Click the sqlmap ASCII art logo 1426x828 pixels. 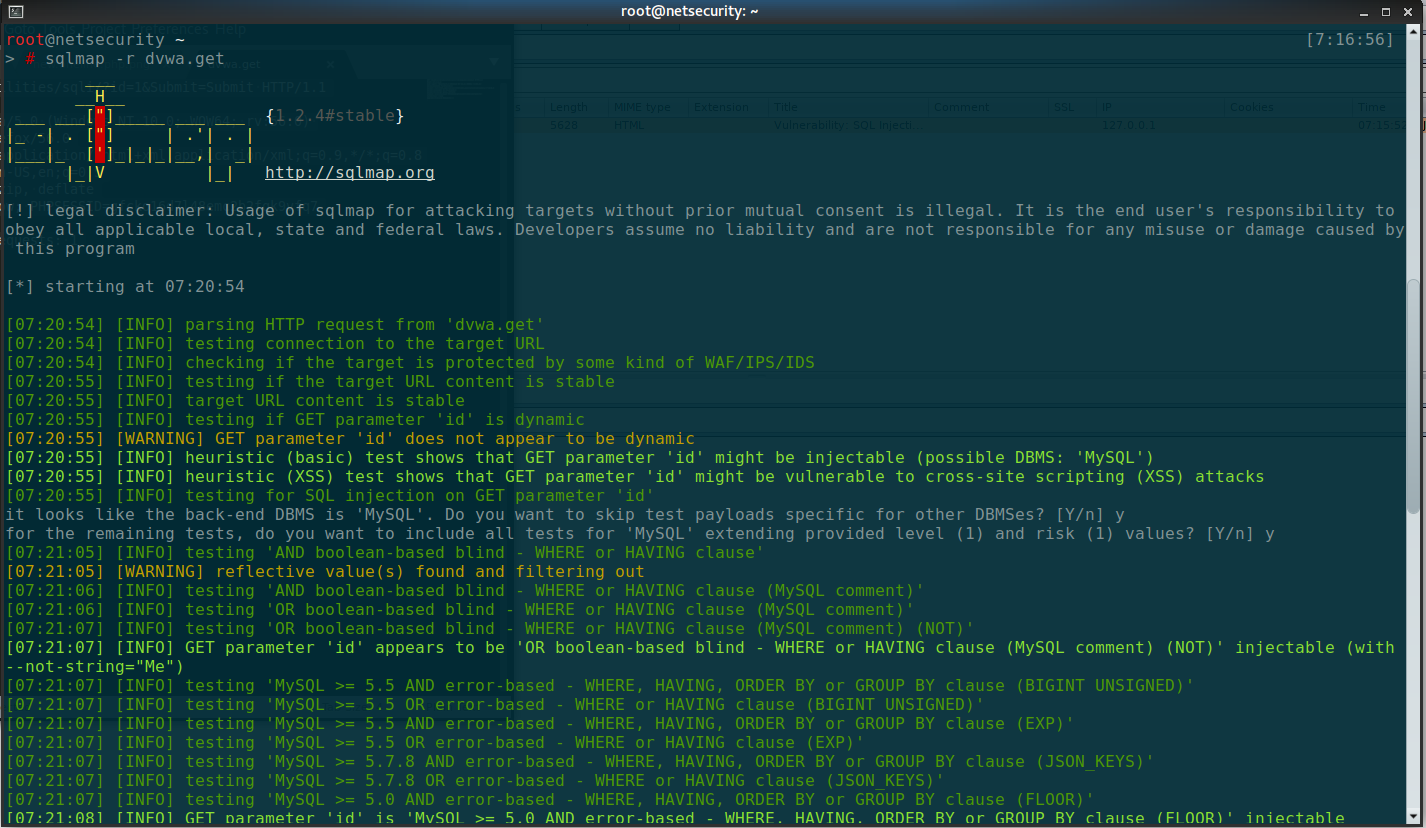point(130,135)
